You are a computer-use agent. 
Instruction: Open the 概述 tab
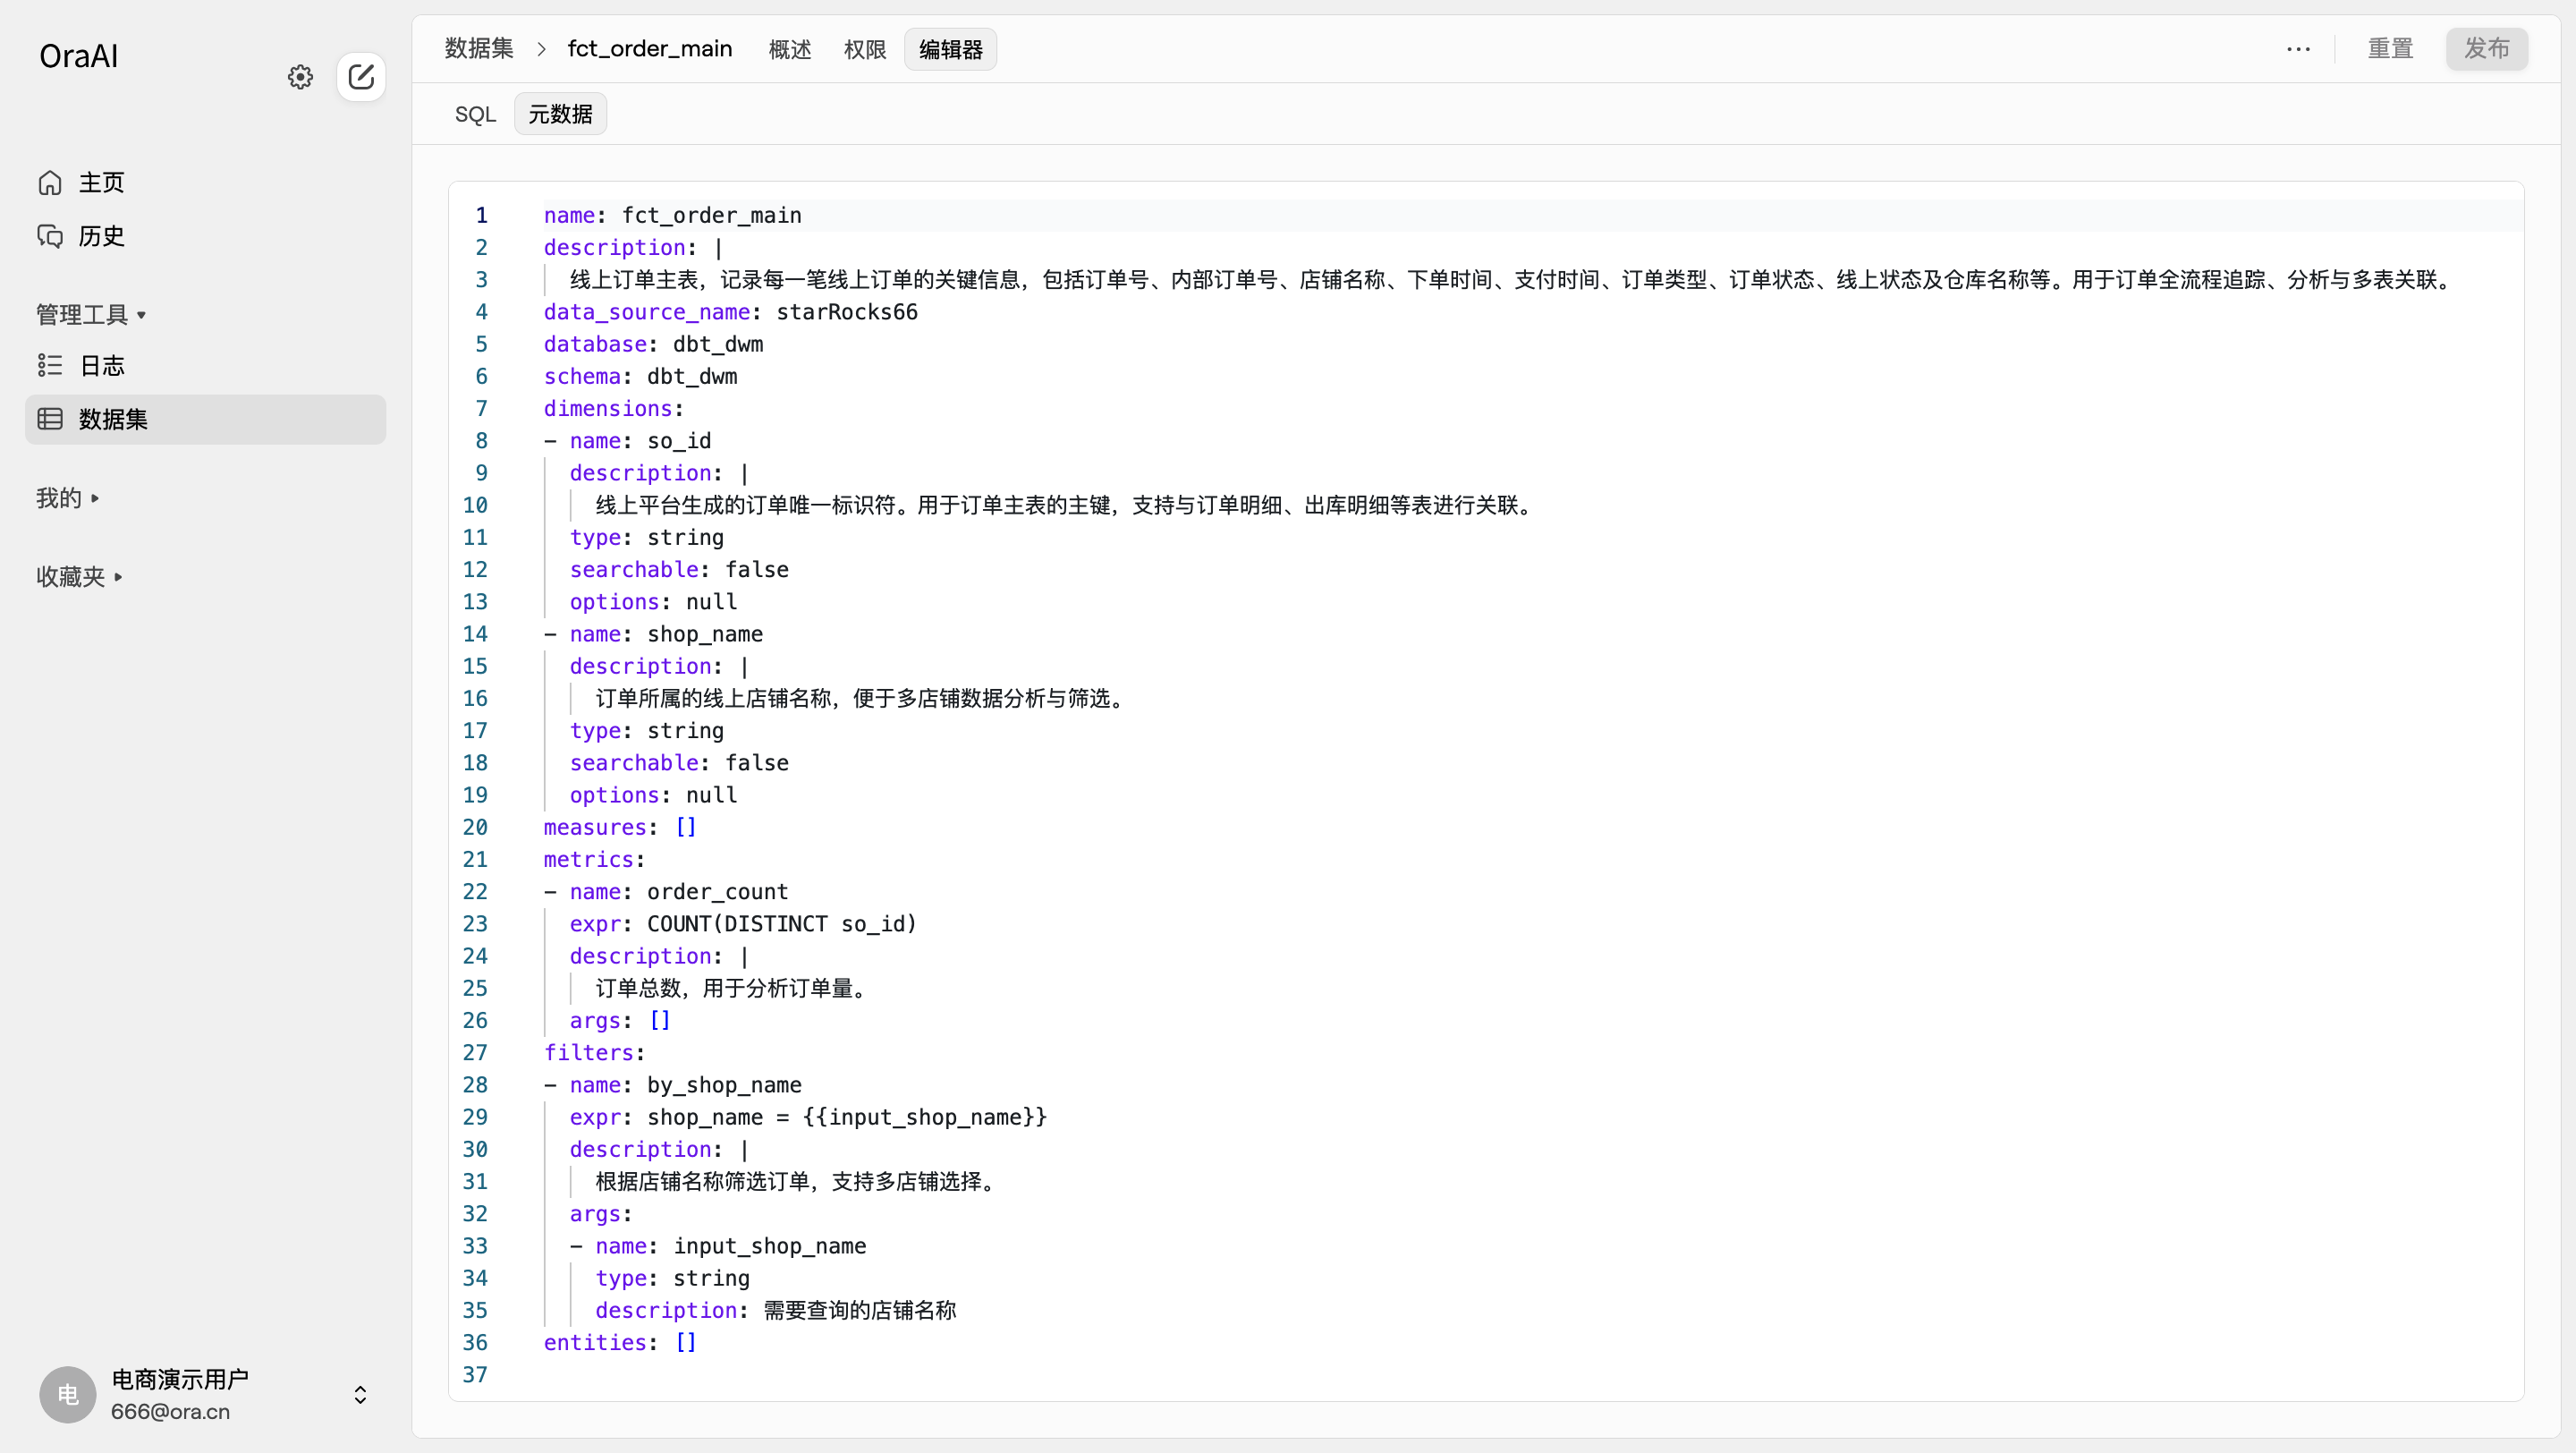[789, 49]
